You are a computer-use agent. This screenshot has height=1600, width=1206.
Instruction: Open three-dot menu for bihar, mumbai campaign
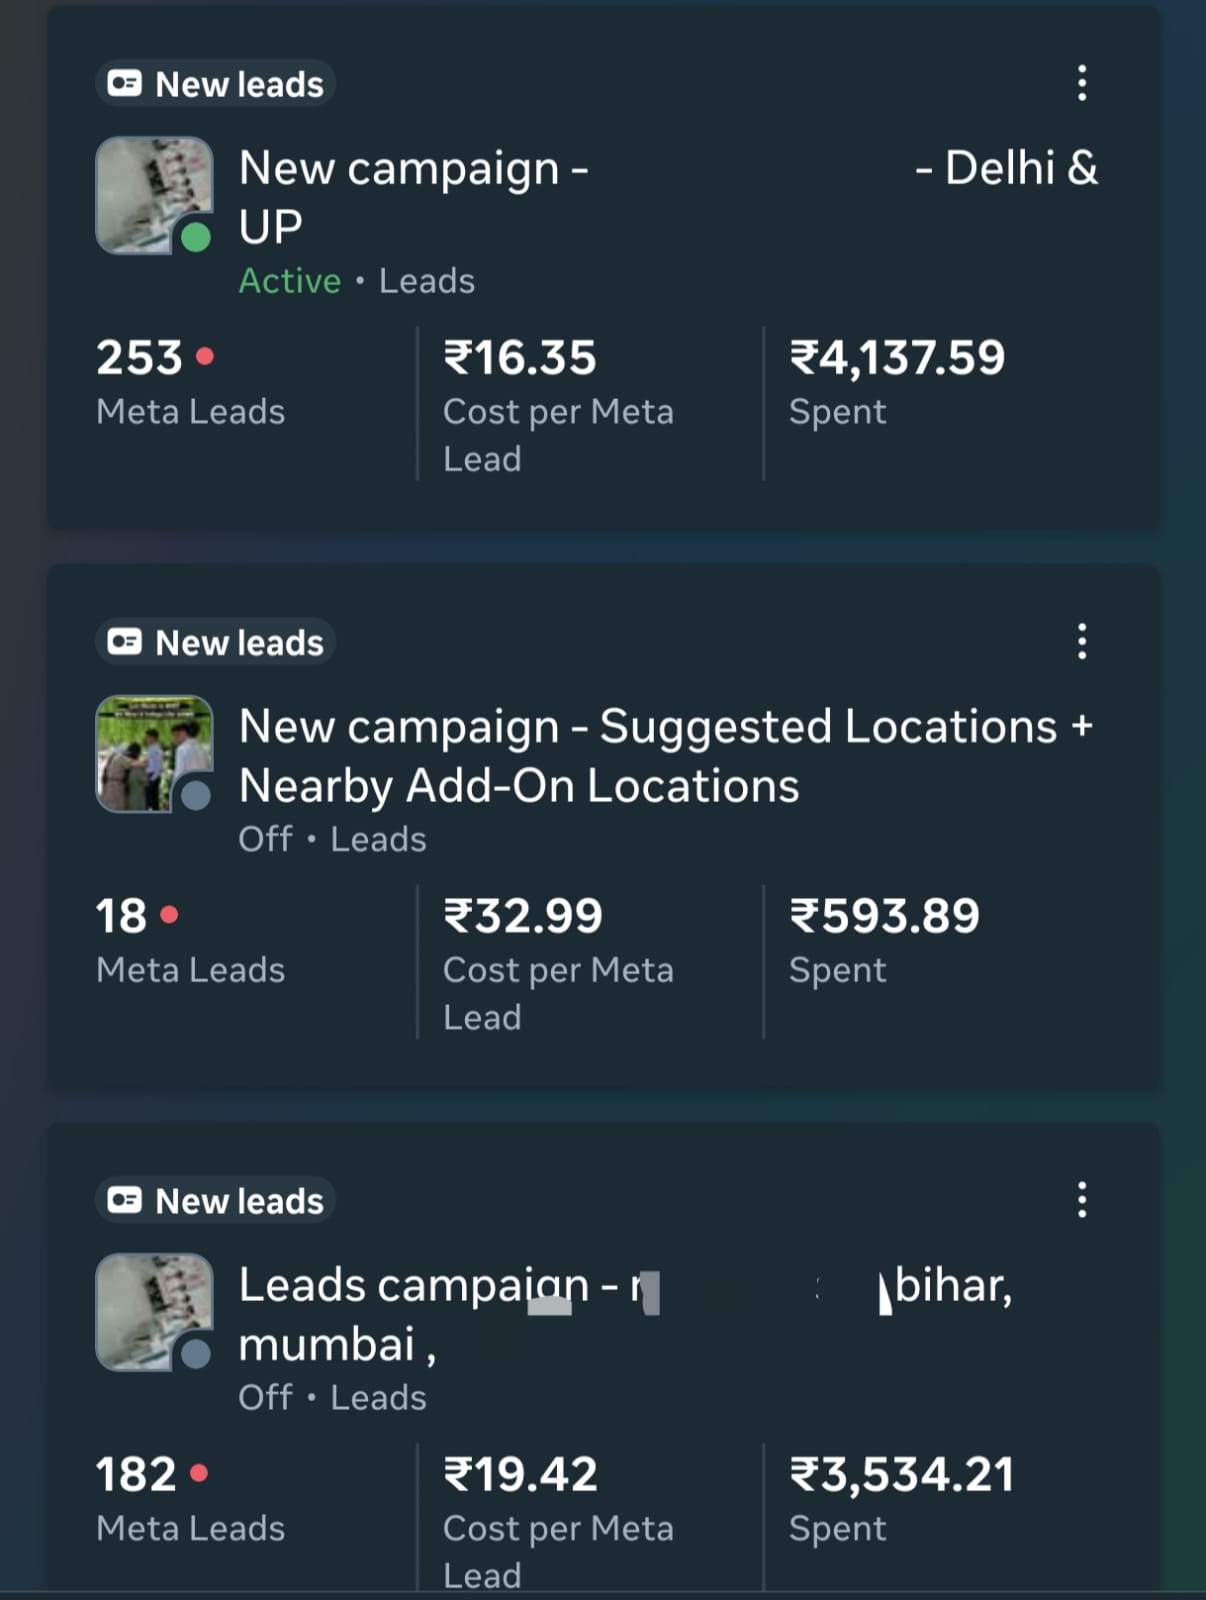1081,1199
